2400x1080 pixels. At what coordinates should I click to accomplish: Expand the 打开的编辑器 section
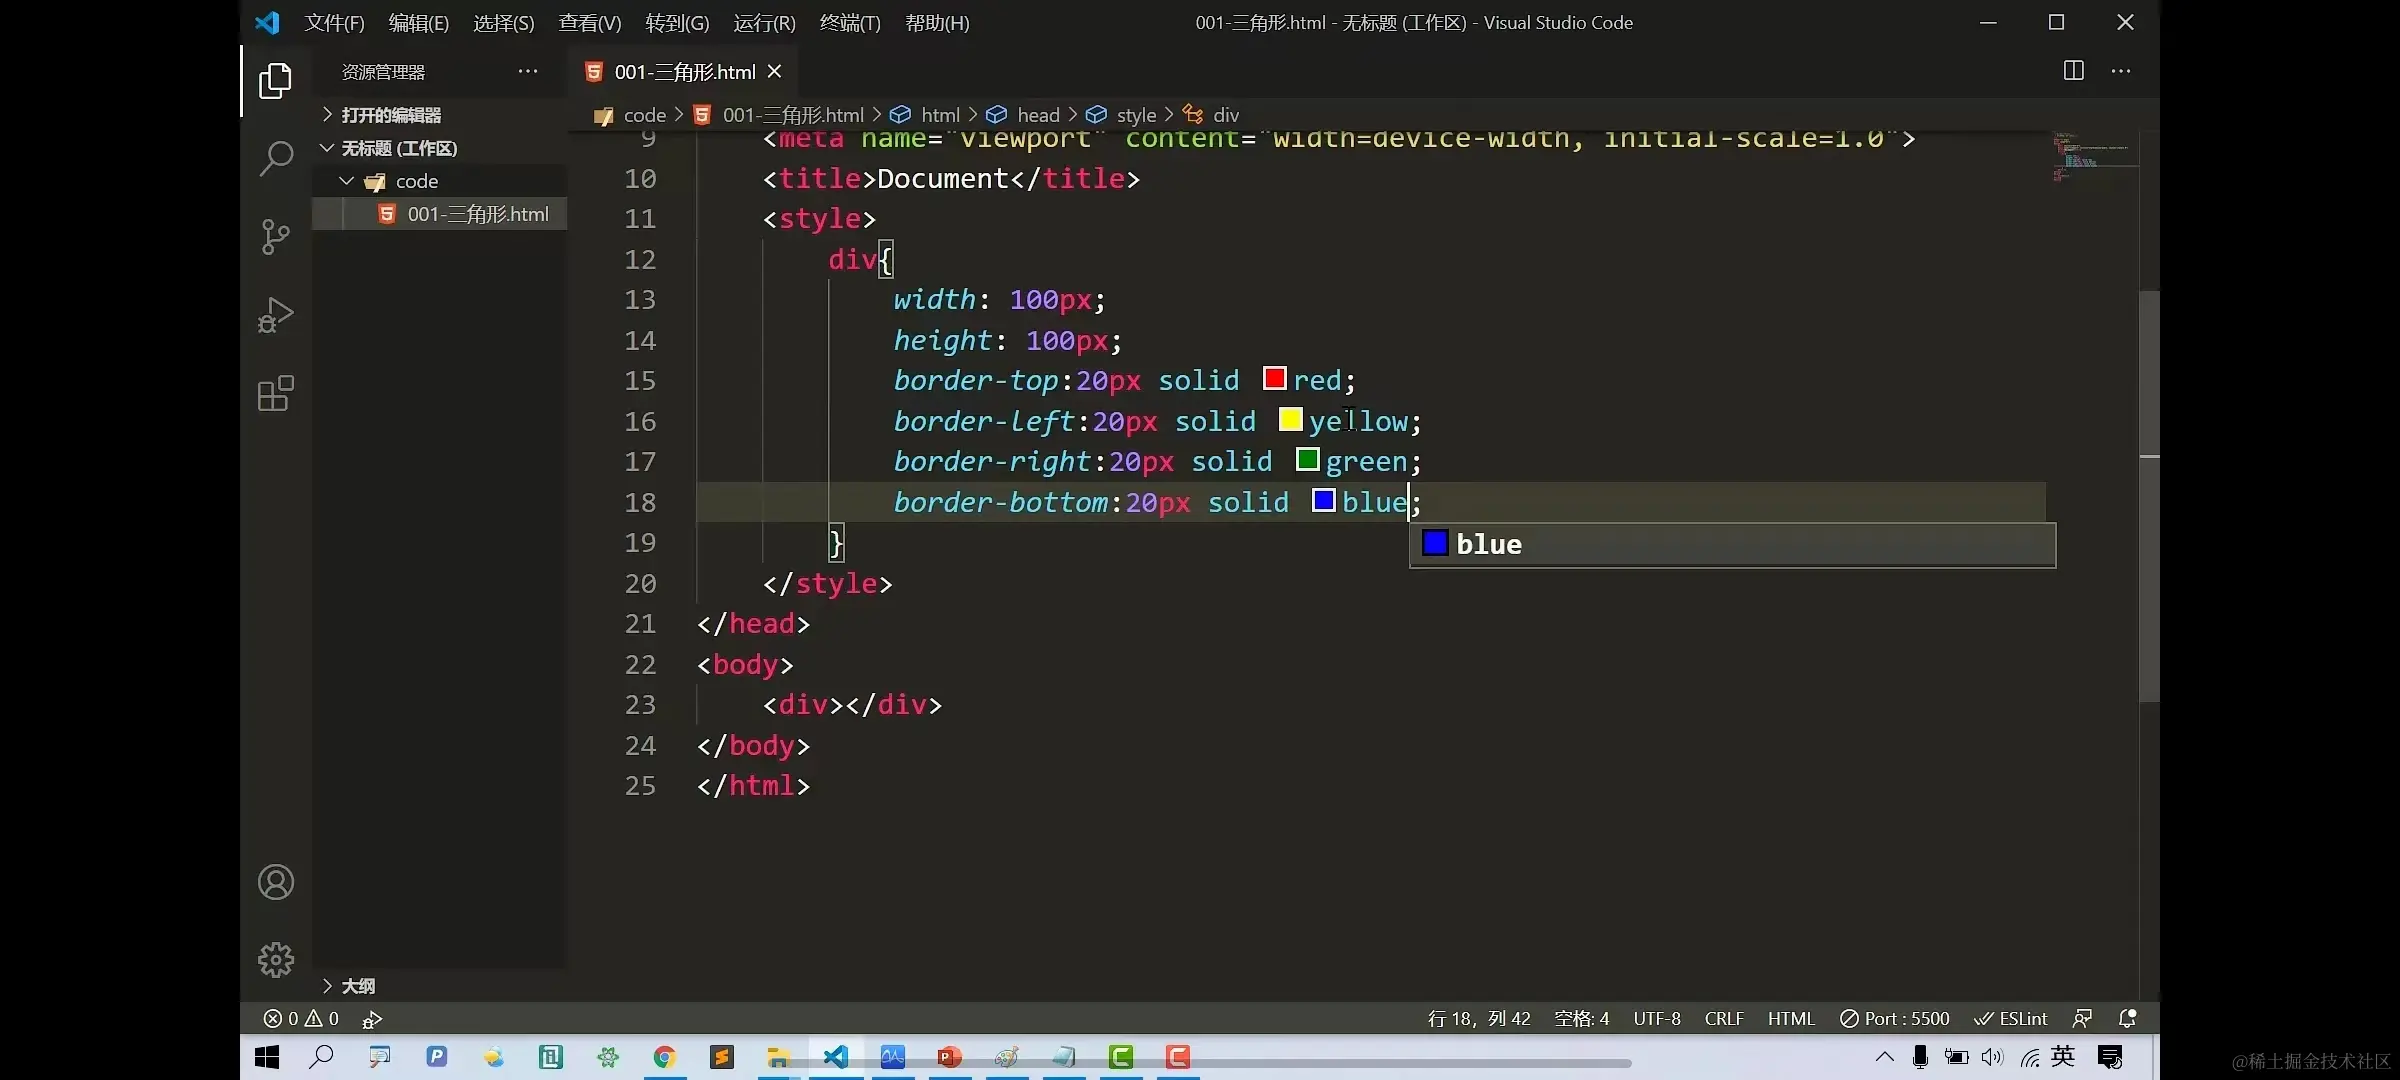point(390,115)
